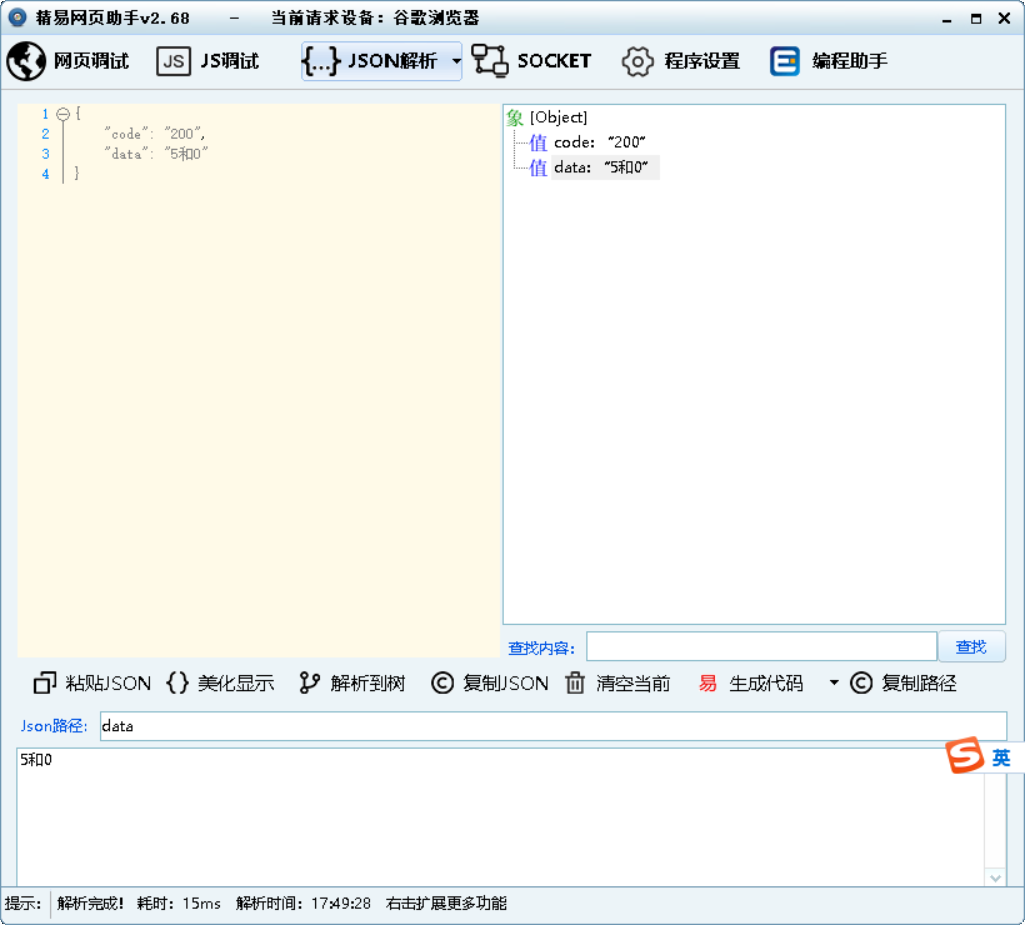
Task: Click the 复制路径 copy path button
Action: [x=904, y=683]
